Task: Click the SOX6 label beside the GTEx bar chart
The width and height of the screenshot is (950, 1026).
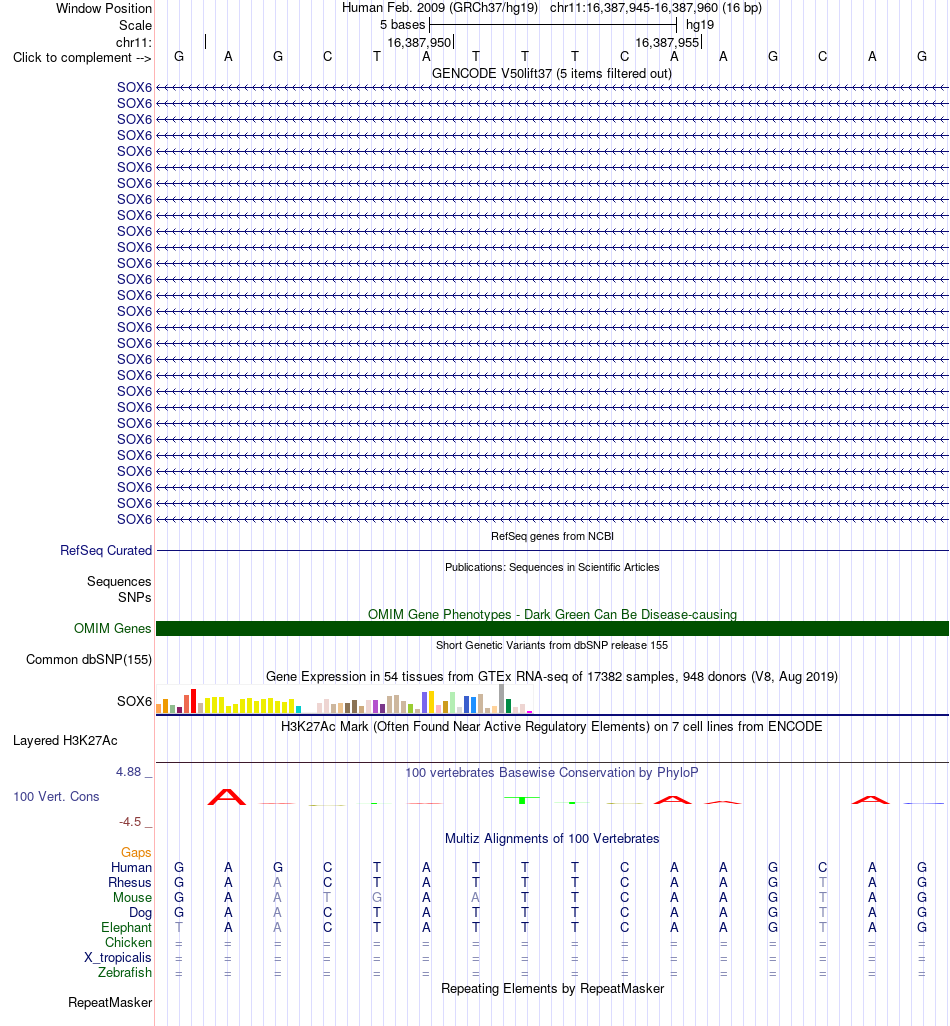Action: (x=134, y=701)
